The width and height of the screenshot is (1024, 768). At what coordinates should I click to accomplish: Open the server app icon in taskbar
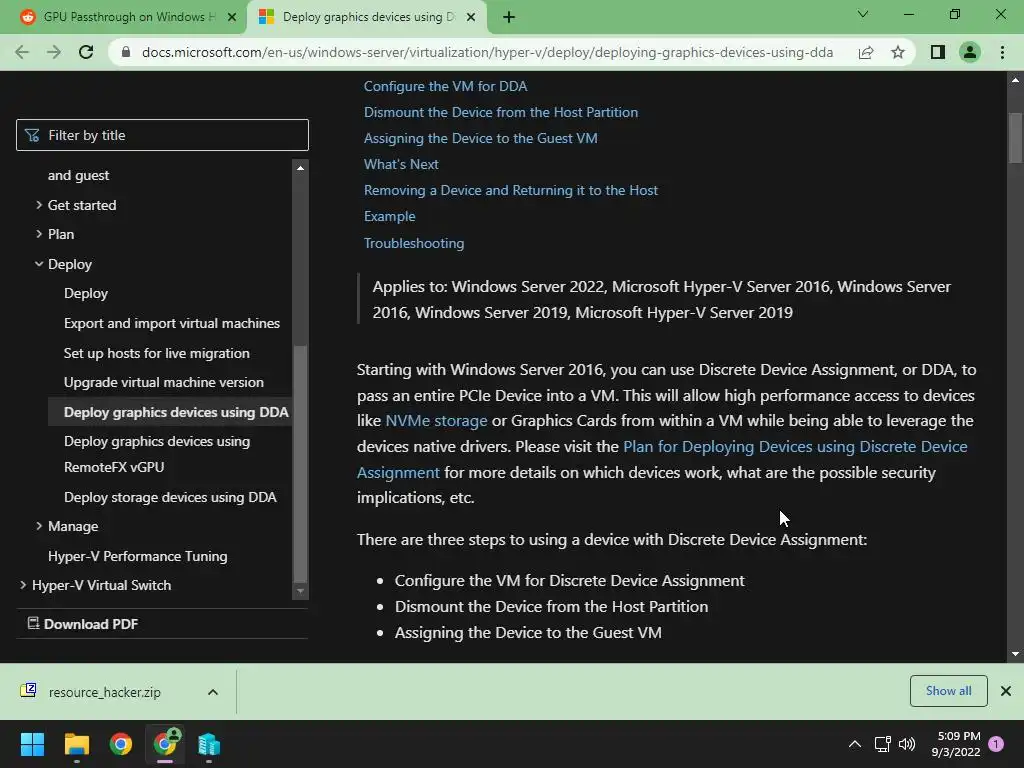(209, 744)
